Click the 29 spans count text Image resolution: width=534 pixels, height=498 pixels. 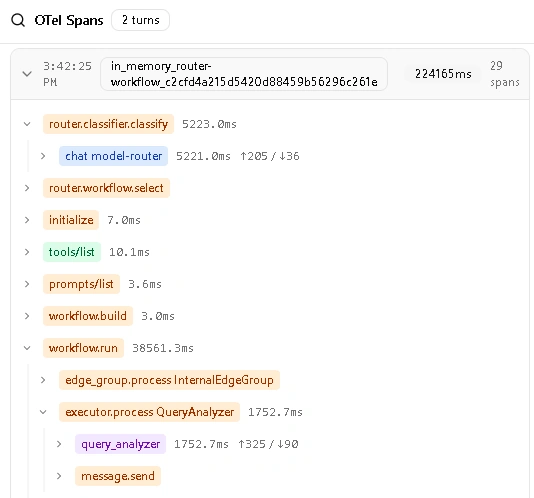click(505, 74)
